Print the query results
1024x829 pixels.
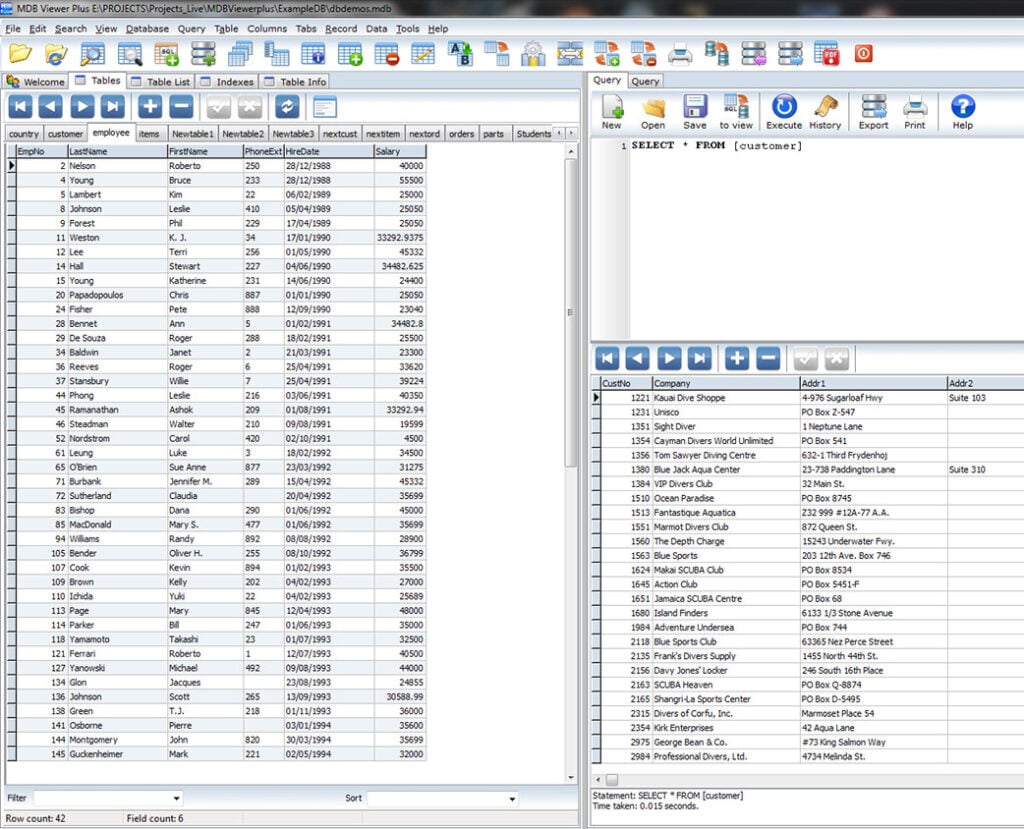pyautogui.click(x=917, y=110)
